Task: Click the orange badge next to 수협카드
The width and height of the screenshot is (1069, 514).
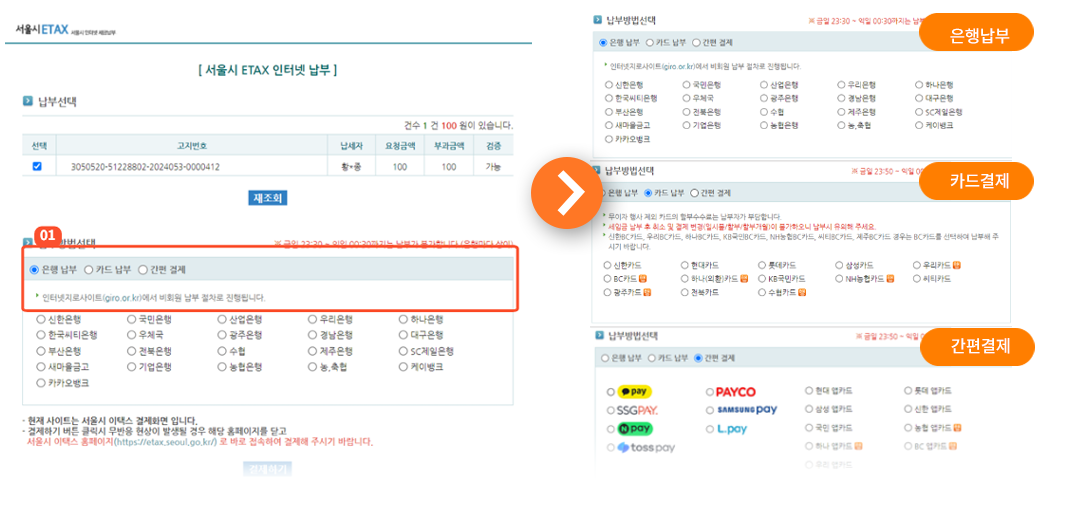Action: point(802,292)
